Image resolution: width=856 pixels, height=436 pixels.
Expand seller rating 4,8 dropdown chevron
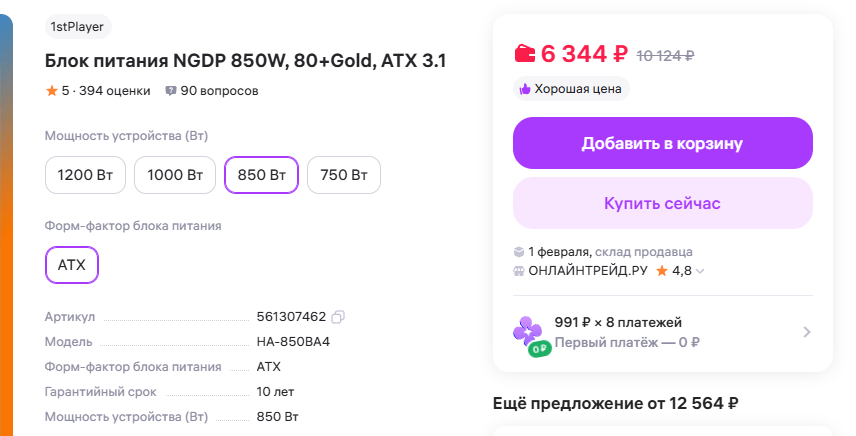[x=700, y=271]
